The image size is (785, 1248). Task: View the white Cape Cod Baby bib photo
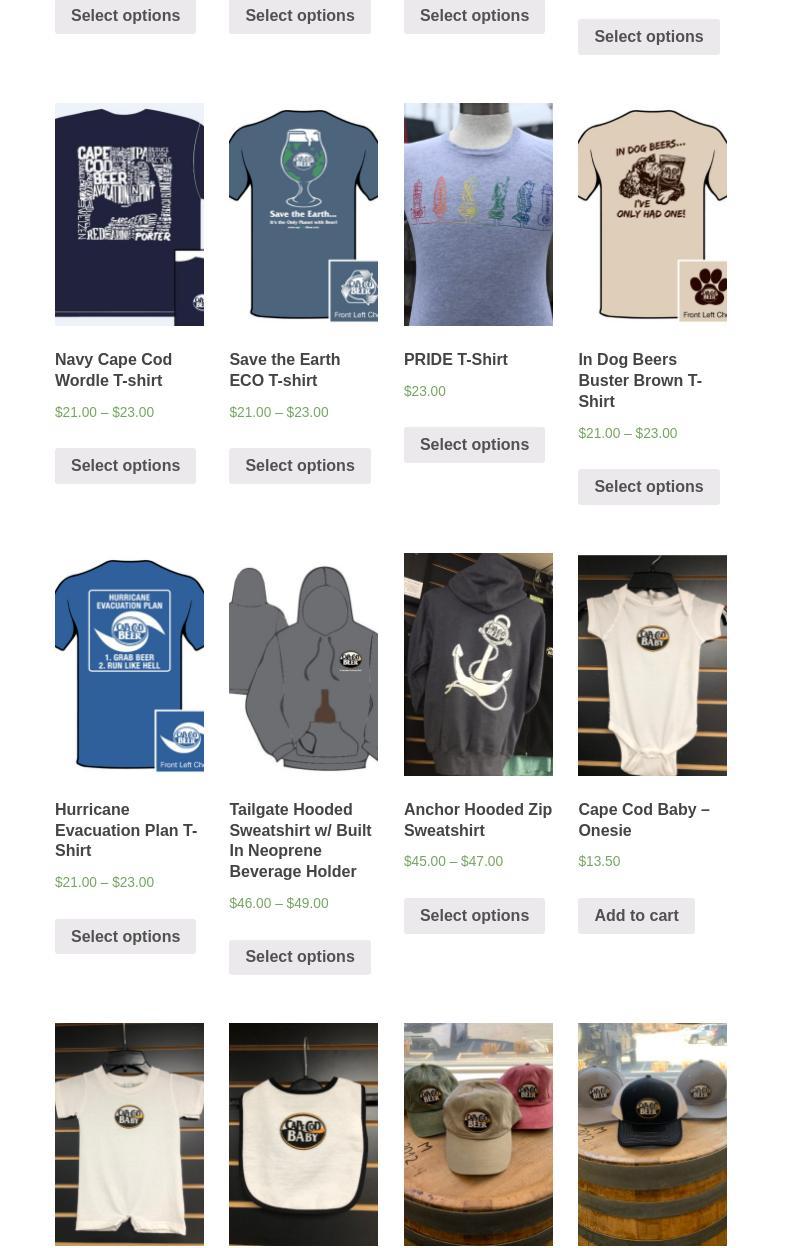pyautogui.click(x=303, y=1134)
